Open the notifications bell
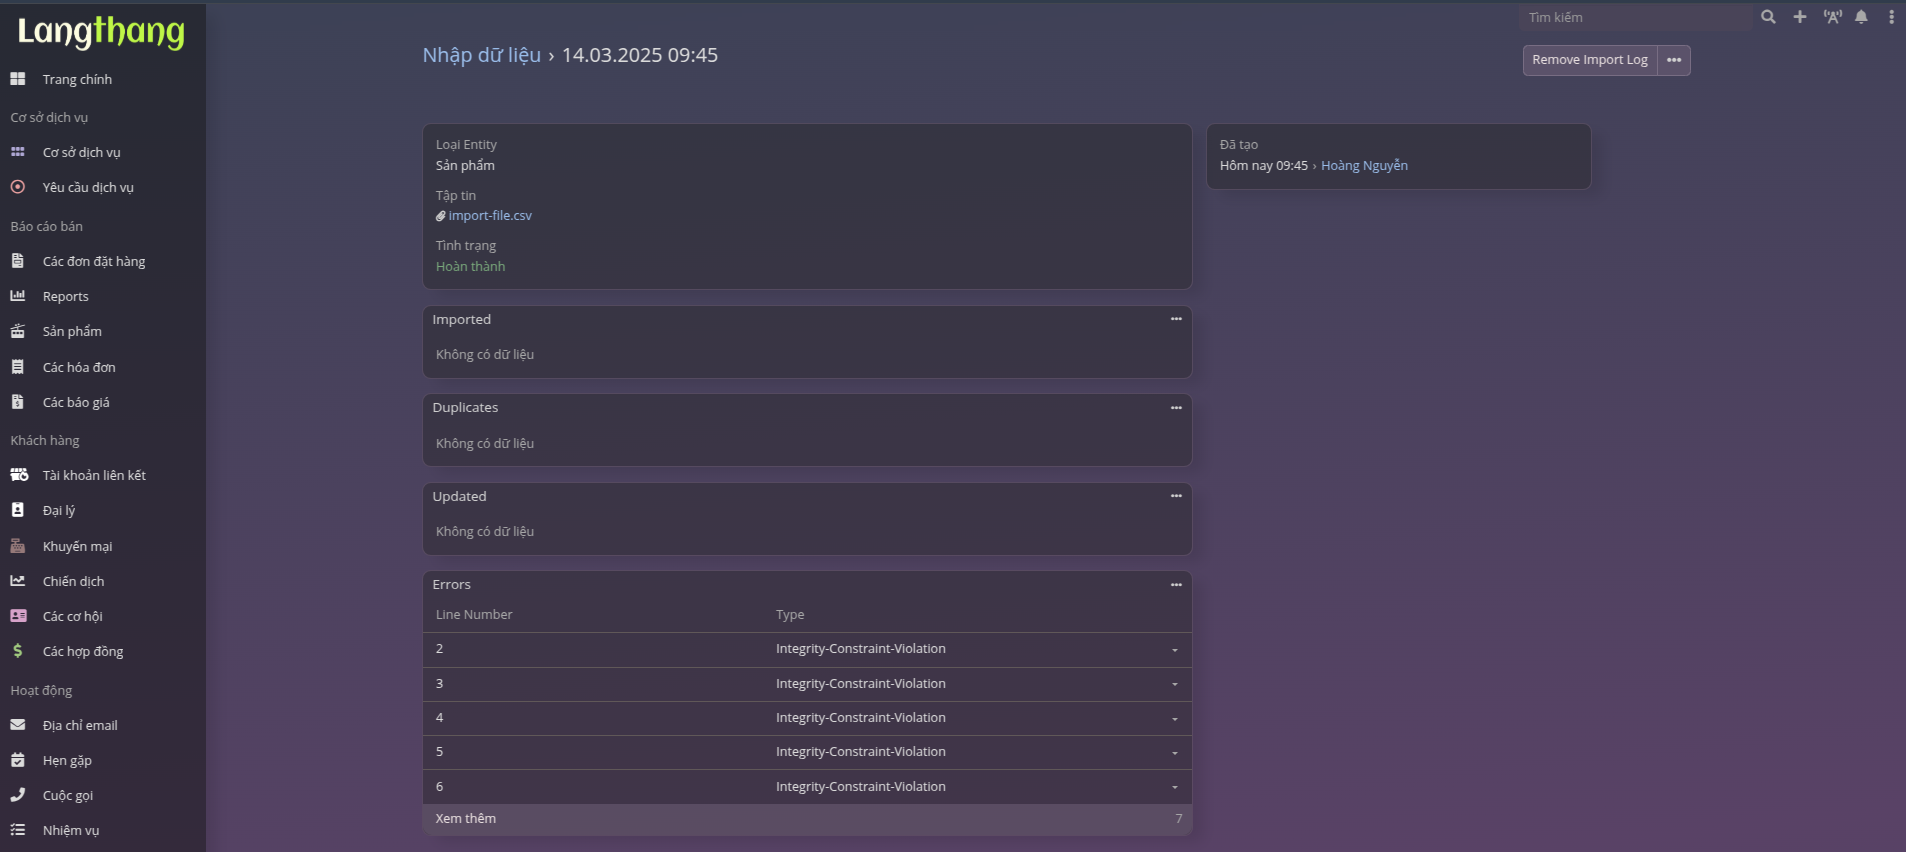Viewport: 1906px width, 852px height. tap(1861, 17)
